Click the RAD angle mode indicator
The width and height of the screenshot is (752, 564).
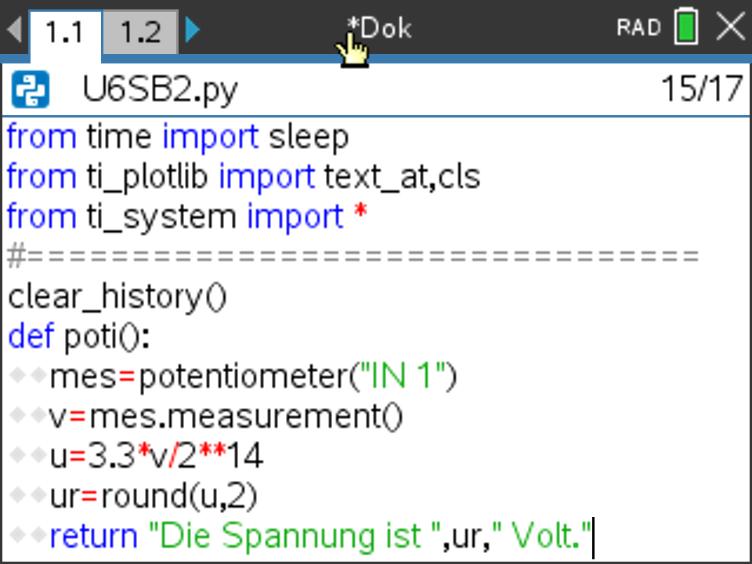[639, 28]
